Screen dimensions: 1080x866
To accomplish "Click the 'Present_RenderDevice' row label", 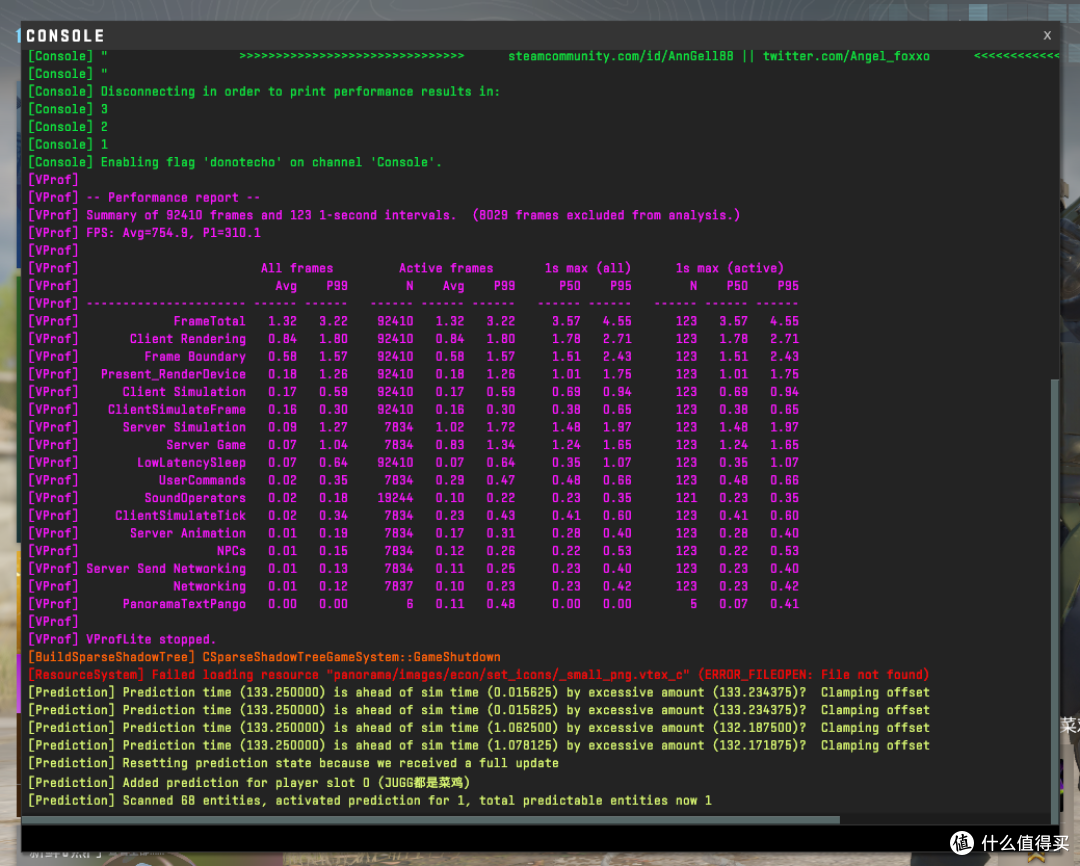I will point(174,374).
